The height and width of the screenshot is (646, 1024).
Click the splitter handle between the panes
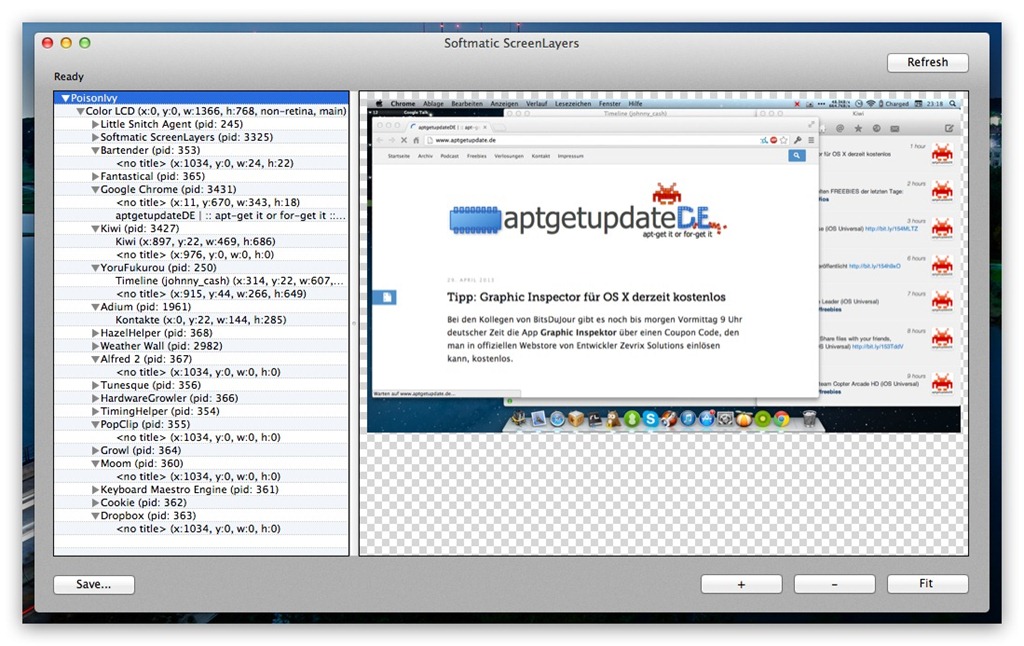click(x=354, y=322)
